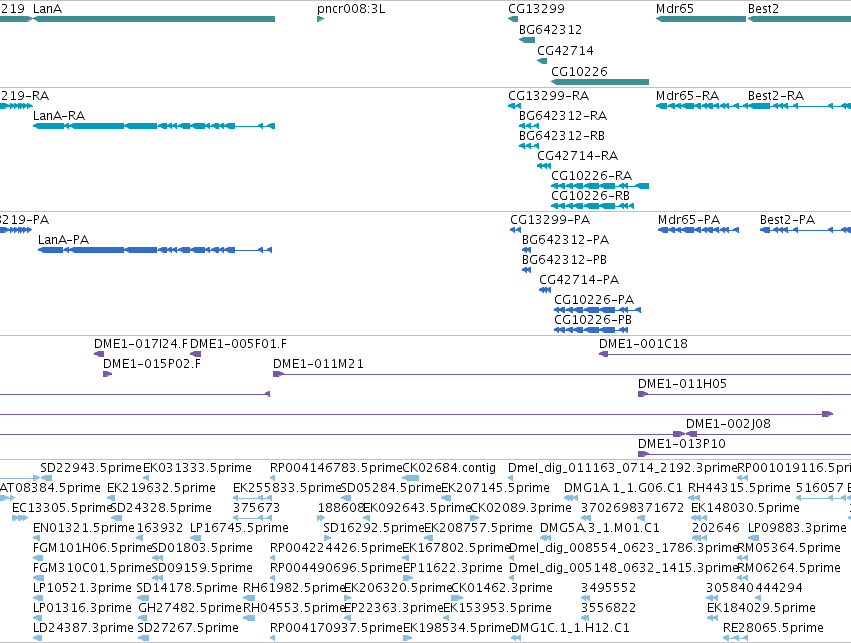Select the 3495552 feature label
This screenshot has width=851, height=643.
click(608, 589)
